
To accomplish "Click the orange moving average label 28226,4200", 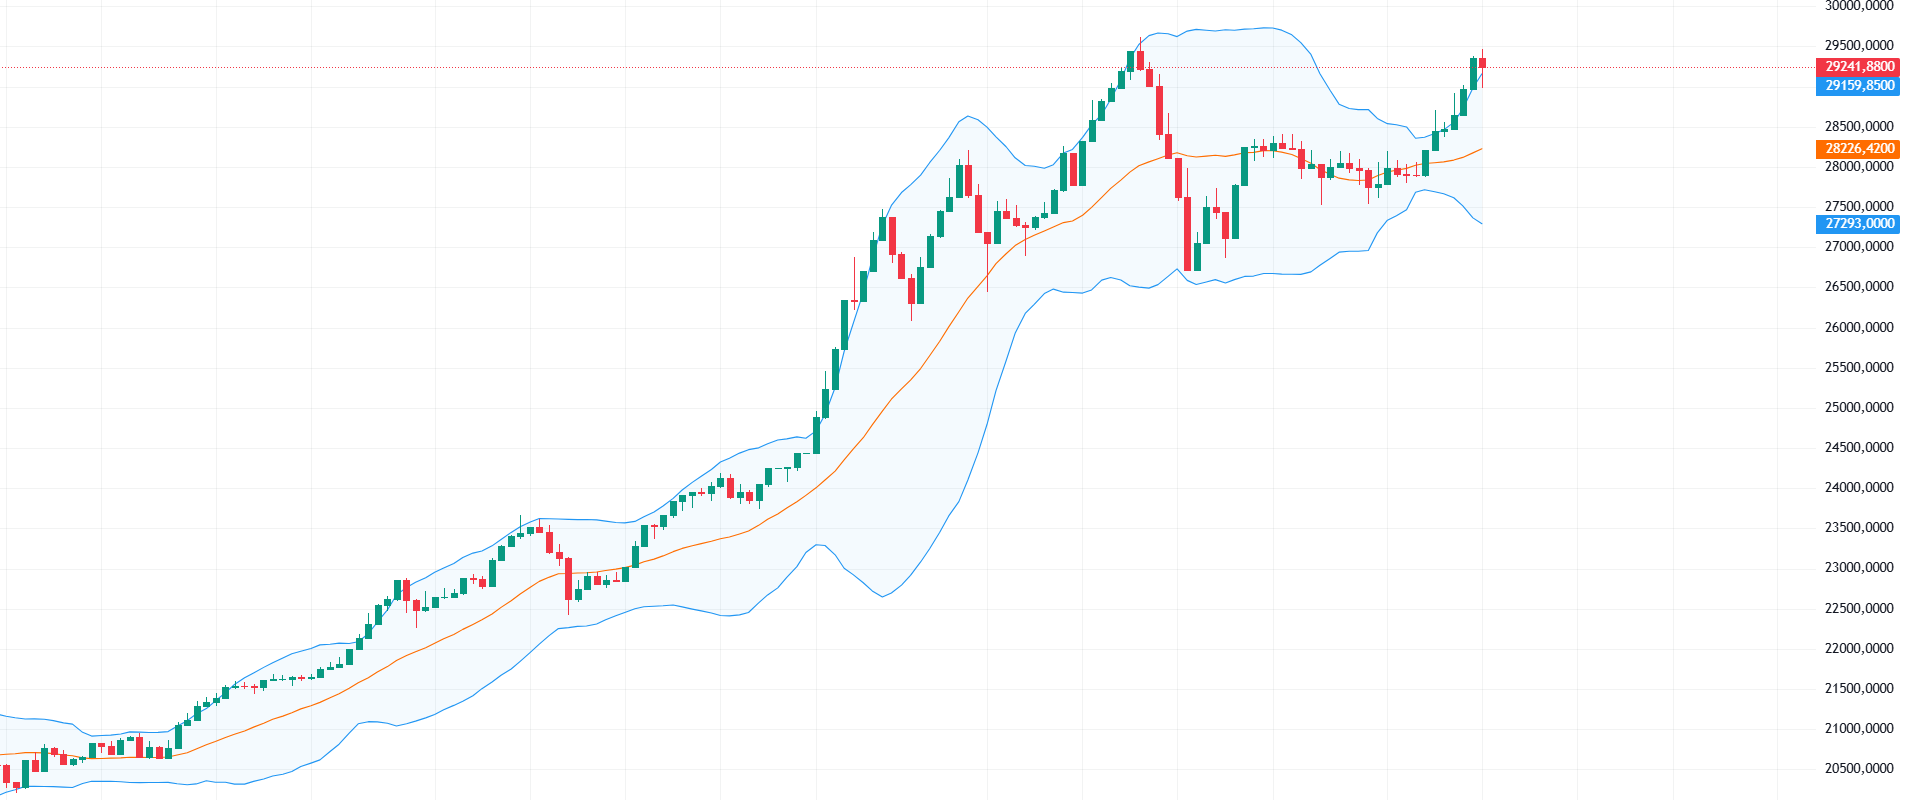I will [1857, 149].
